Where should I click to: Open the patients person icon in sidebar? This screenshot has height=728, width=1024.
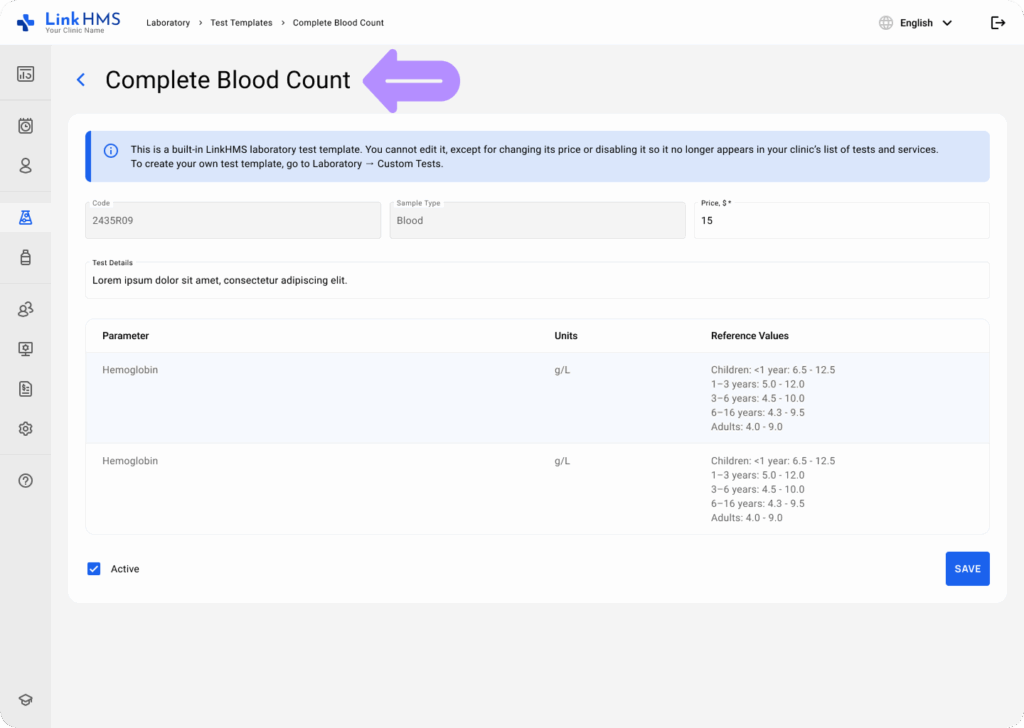pyautogui.click(x=25, y=166)
